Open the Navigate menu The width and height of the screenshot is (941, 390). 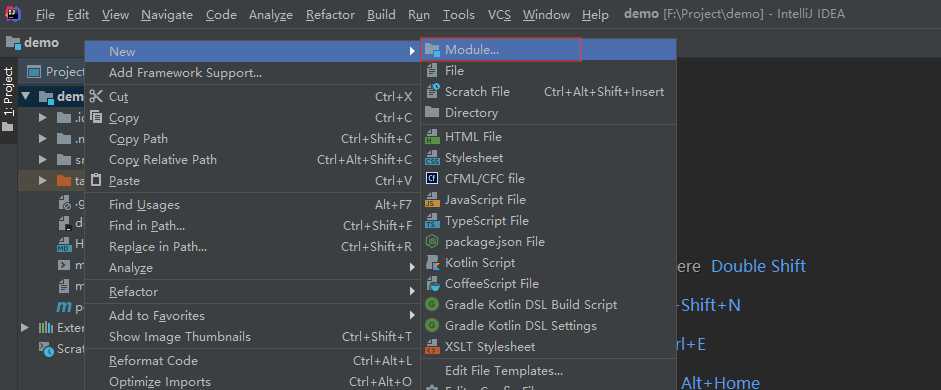click(x=167, y=14)
